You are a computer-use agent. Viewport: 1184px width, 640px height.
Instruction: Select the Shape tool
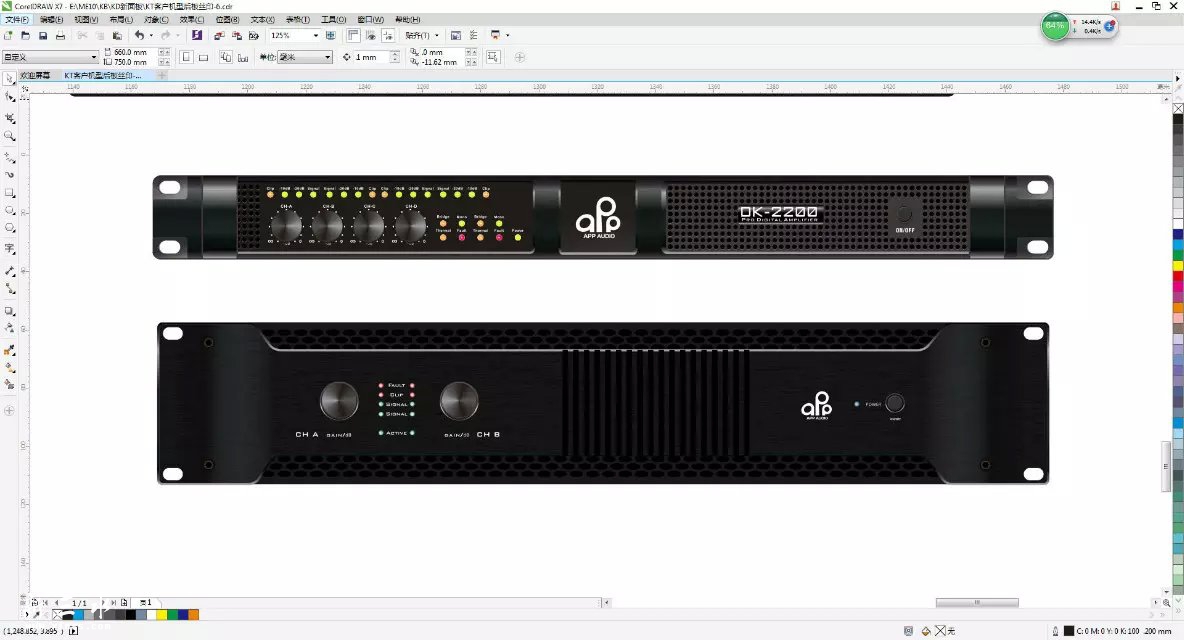tap(10, 97)
